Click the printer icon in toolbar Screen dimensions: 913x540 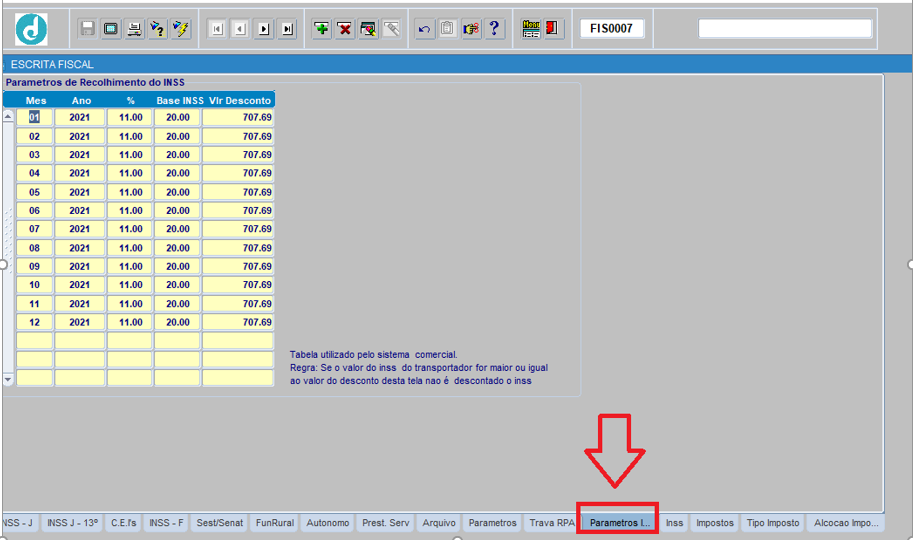[134, 29]
